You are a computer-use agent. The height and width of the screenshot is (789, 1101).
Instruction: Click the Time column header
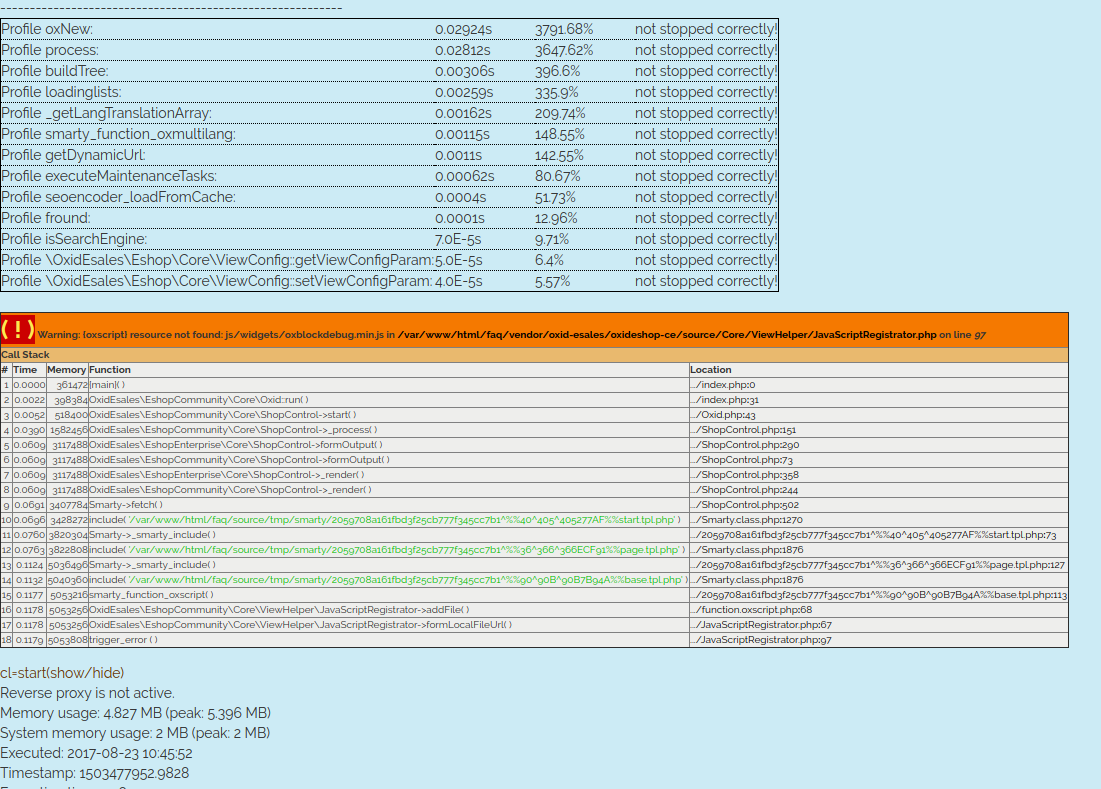coord(25,370)
